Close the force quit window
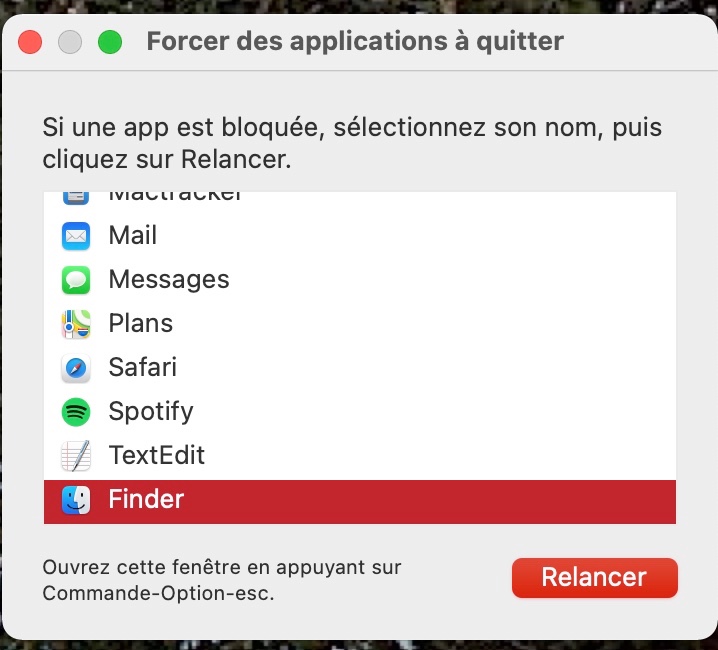 (x=30, y=42)
